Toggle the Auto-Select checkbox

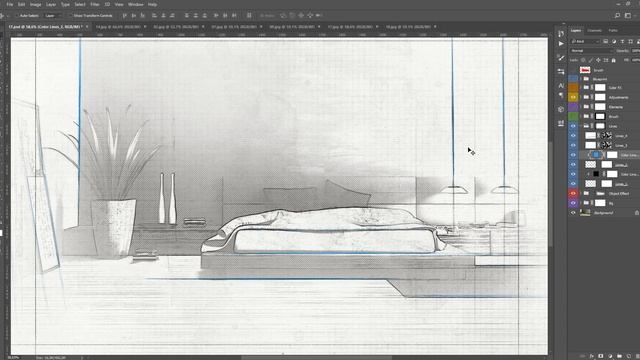[17, 16]
